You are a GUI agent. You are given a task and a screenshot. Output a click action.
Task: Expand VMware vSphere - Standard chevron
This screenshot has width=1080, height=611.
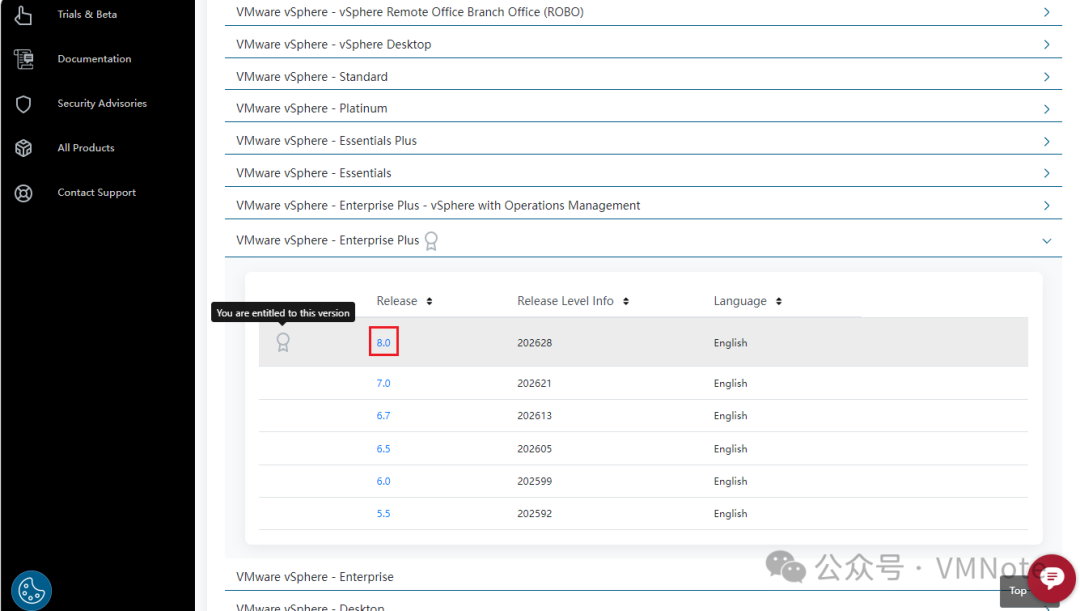click(x=1046, y=77)
